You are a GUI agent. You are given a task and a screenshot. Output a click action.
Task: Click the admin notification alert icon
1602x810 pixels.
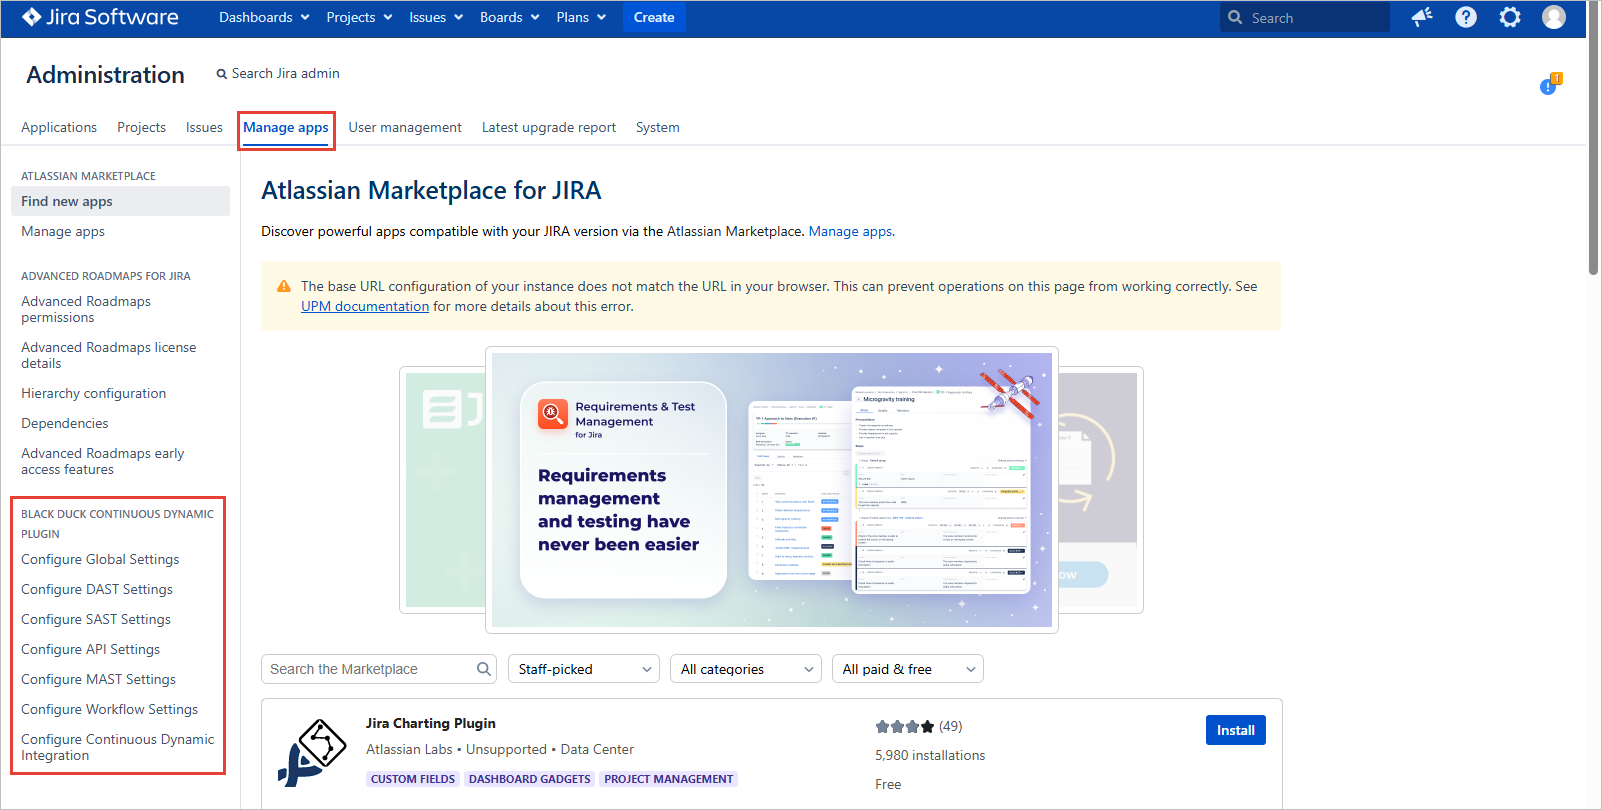(1550, 85)
